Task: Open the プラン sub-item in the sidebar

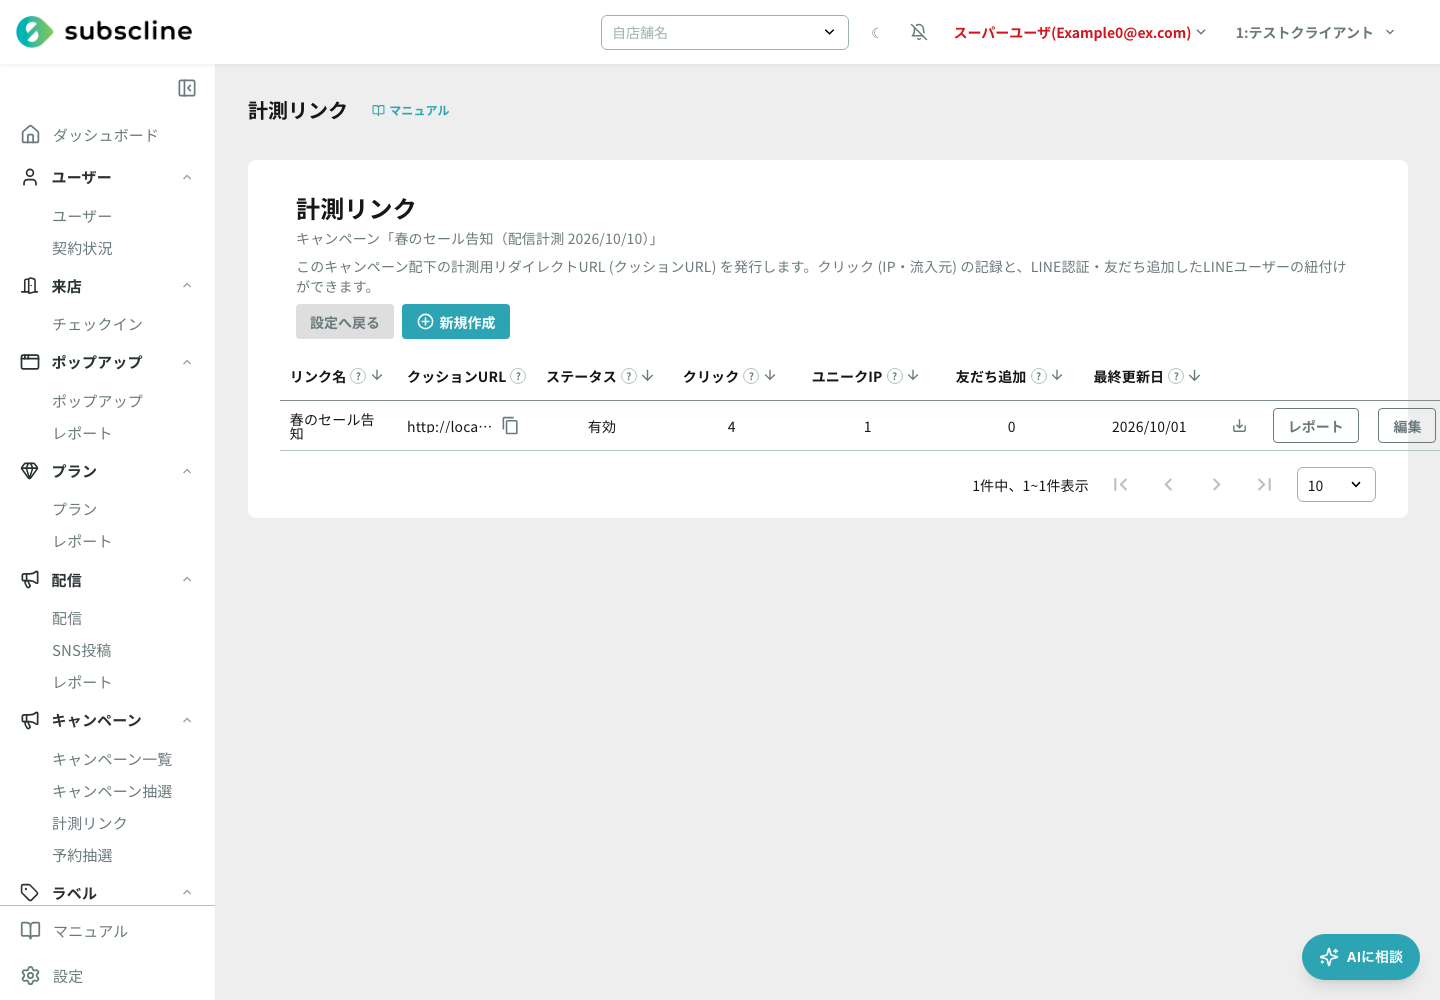Action: [x=75, y=509]
